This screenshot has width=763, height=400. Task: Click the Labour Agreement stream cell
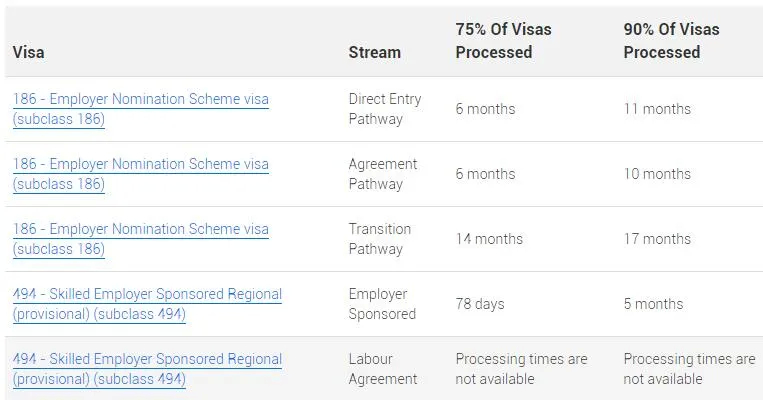click(x=383, y=369)
